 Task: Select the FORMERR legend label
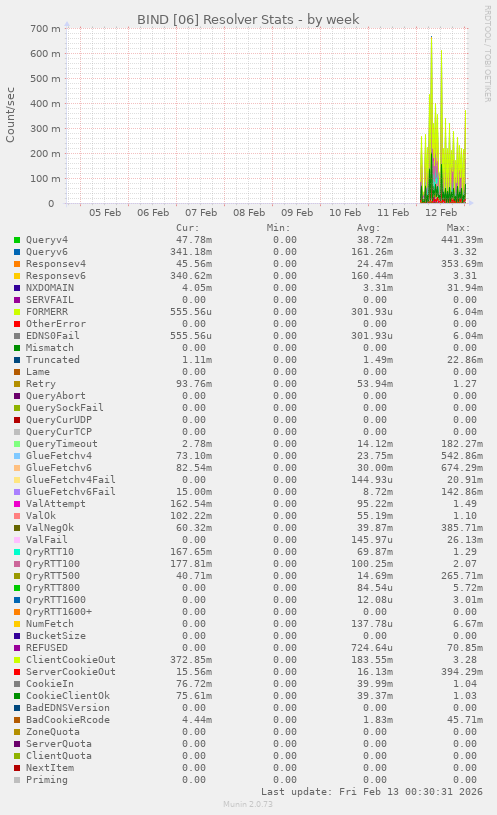point(47,312)
